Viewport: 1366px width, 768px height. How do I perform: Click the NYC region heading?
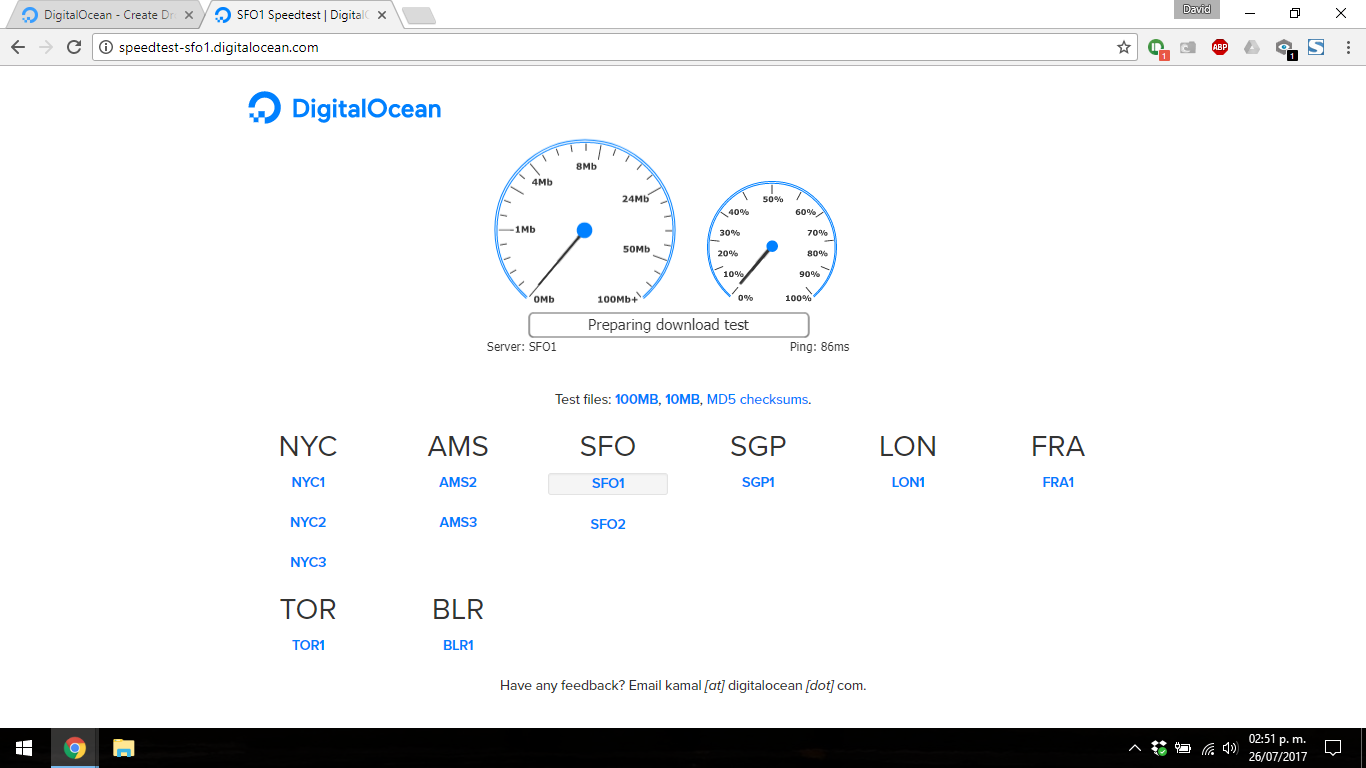pos(308,446)
